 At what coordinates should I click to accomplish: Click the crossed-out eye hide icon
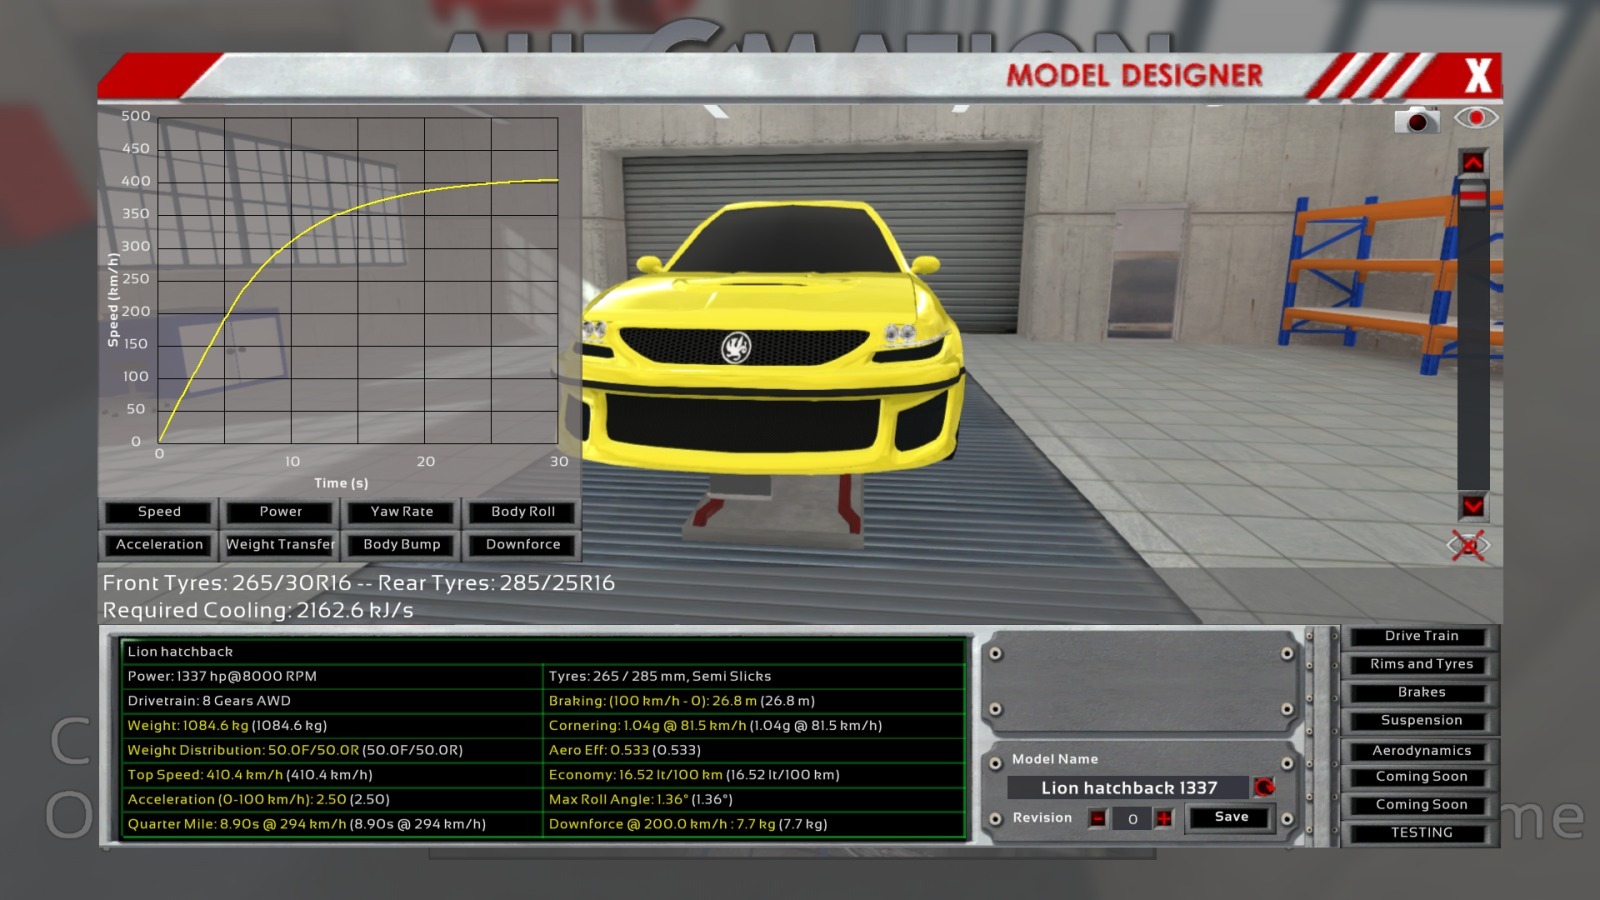coord(1468,545)
